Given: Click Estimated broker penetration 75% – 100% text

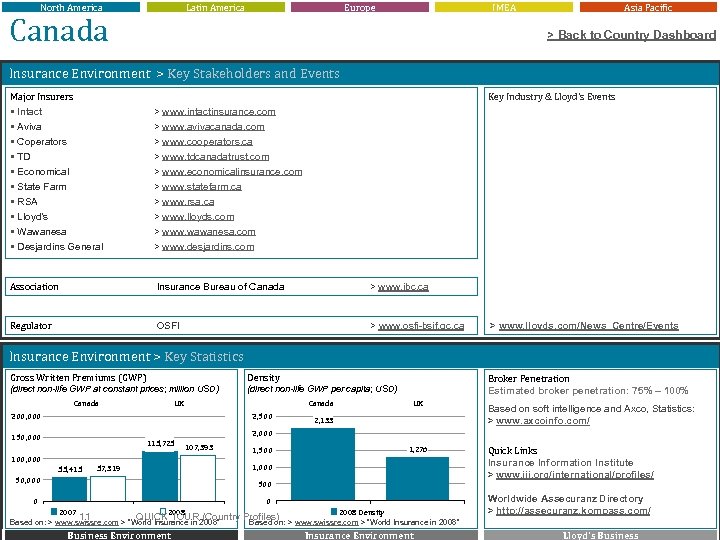Looking at the screenshot, I should point(588,391).
